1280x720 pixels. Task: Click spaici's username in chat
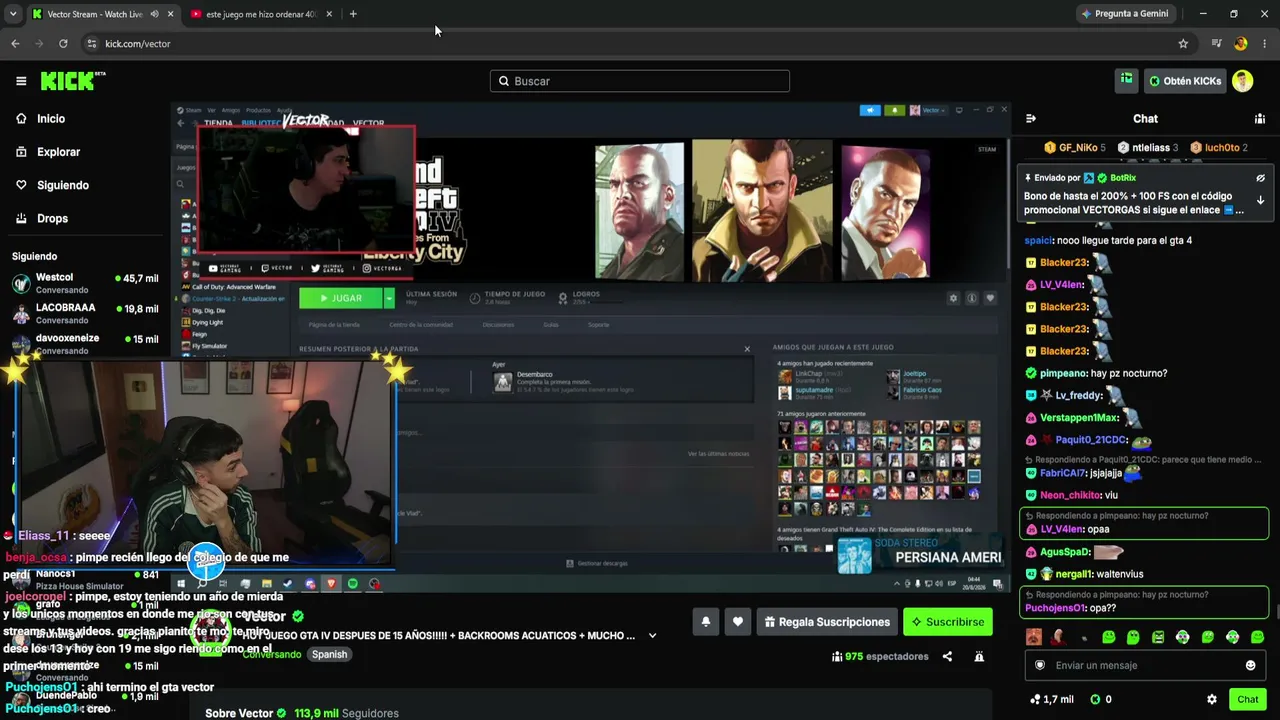(1038, 241)
